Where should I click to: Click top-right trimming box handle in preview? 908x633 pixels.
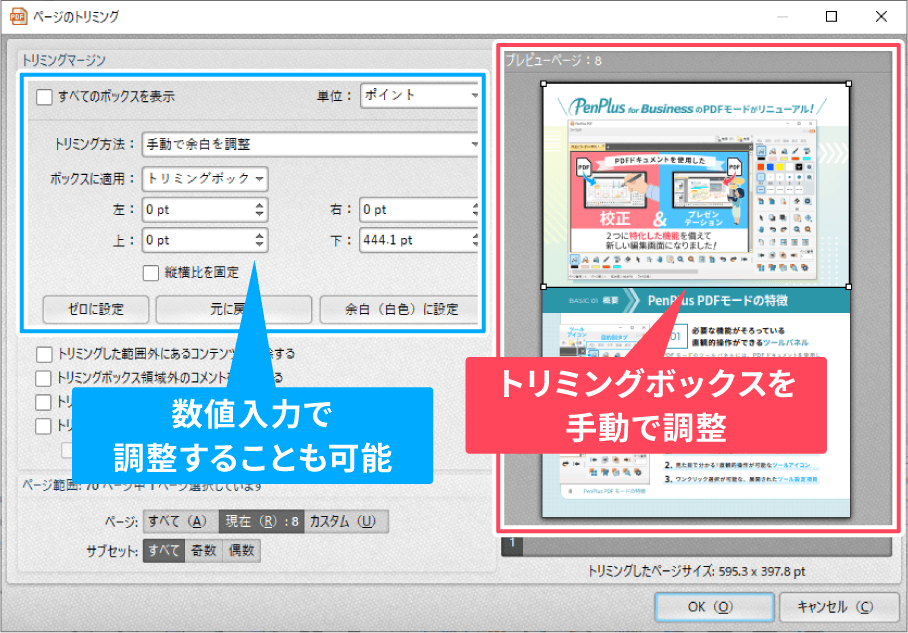[849, 84]
